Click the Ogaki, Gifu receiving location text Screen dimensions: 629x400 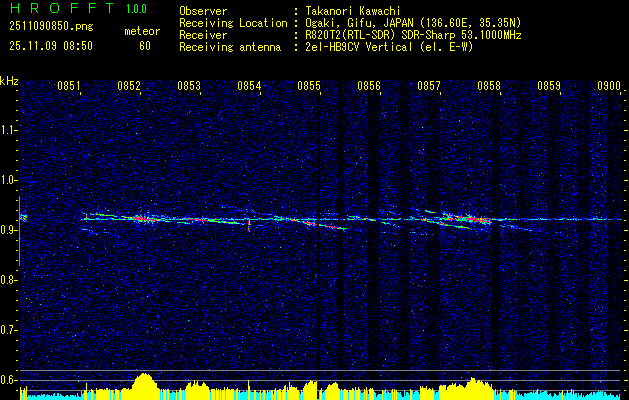point(413,23)
